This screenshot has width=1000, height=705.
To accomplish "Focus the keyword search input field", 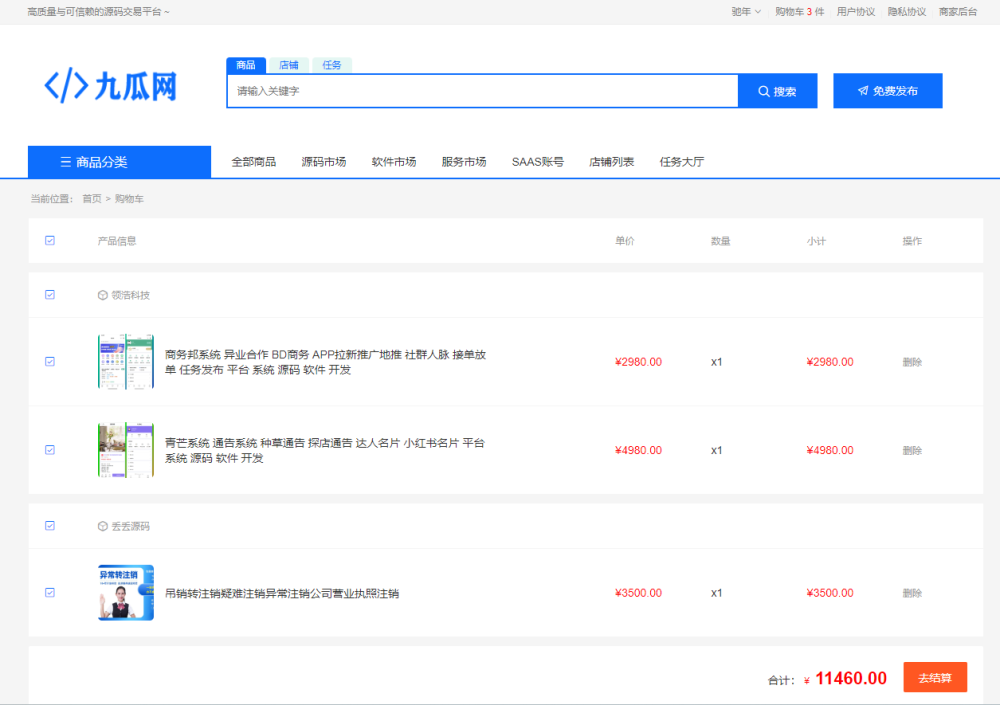I will point(482,91).
